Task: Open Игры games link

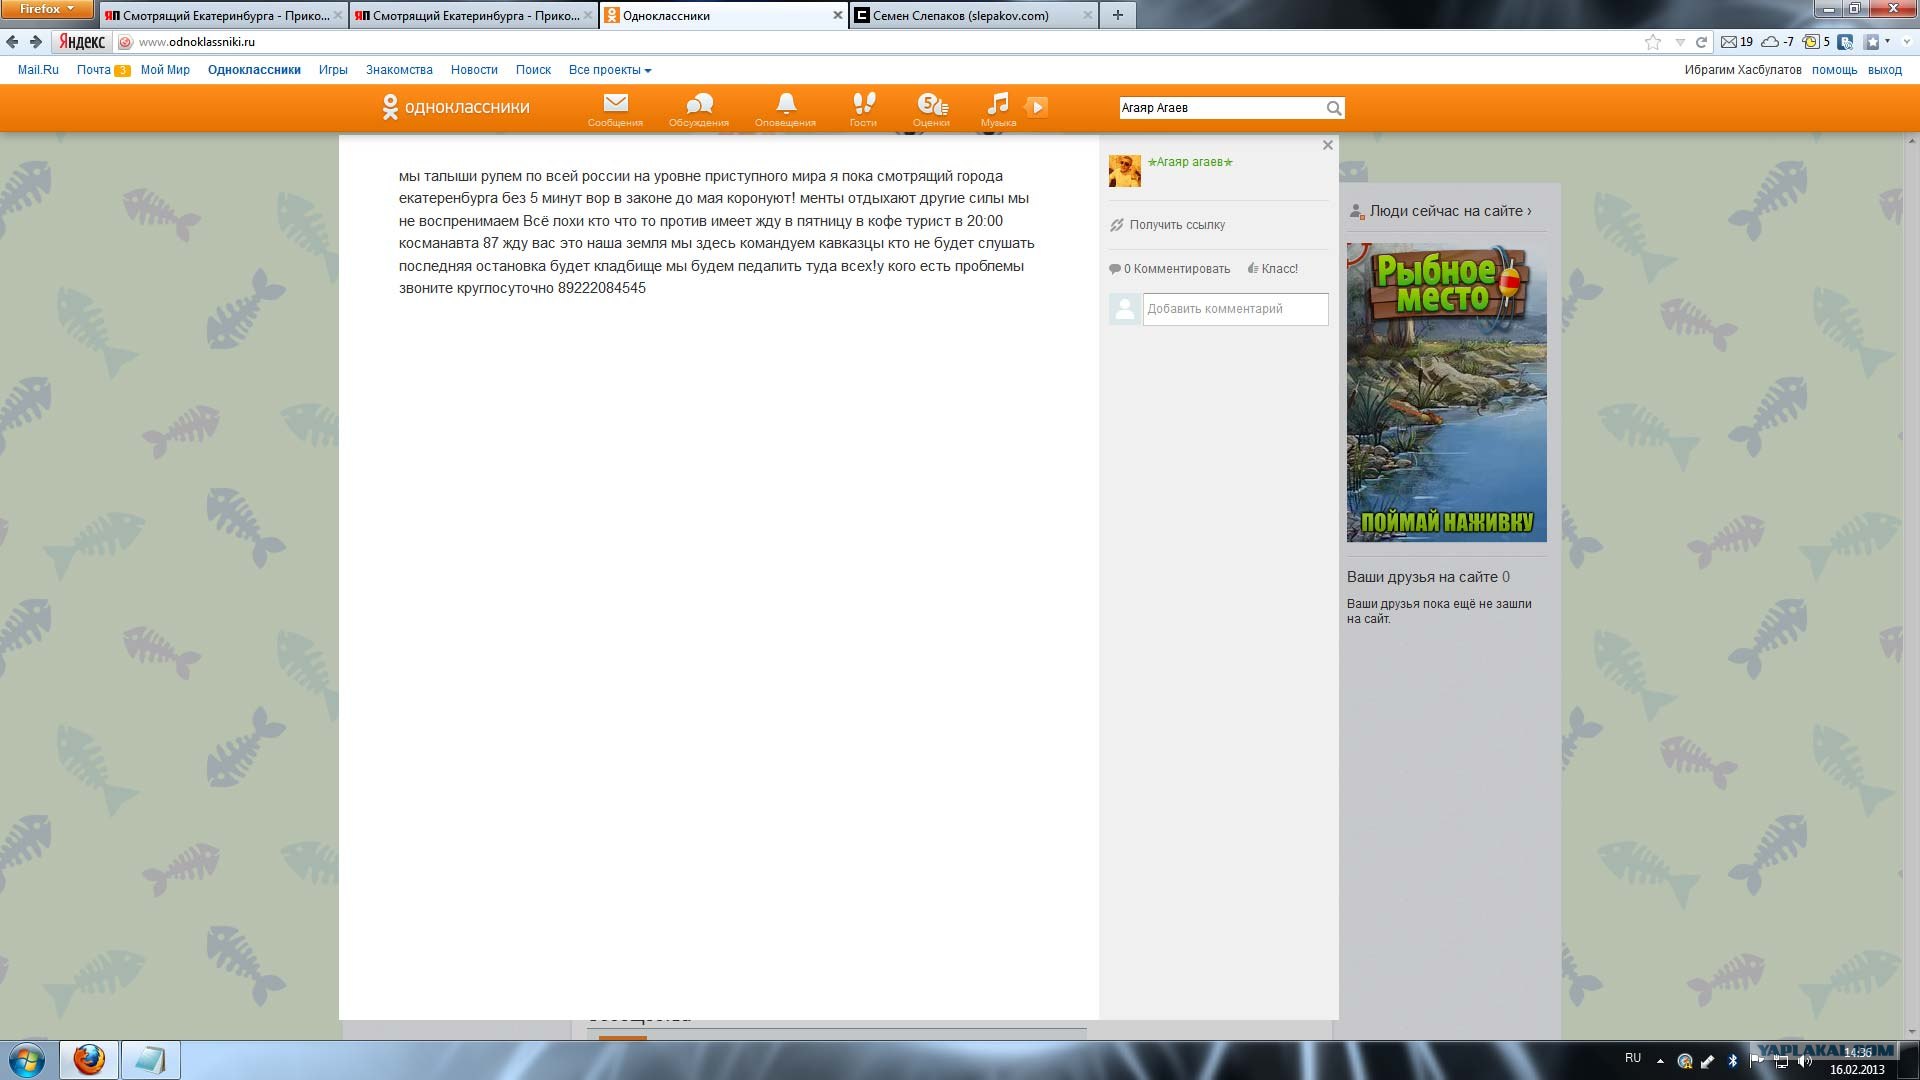Action: point(333,70)
